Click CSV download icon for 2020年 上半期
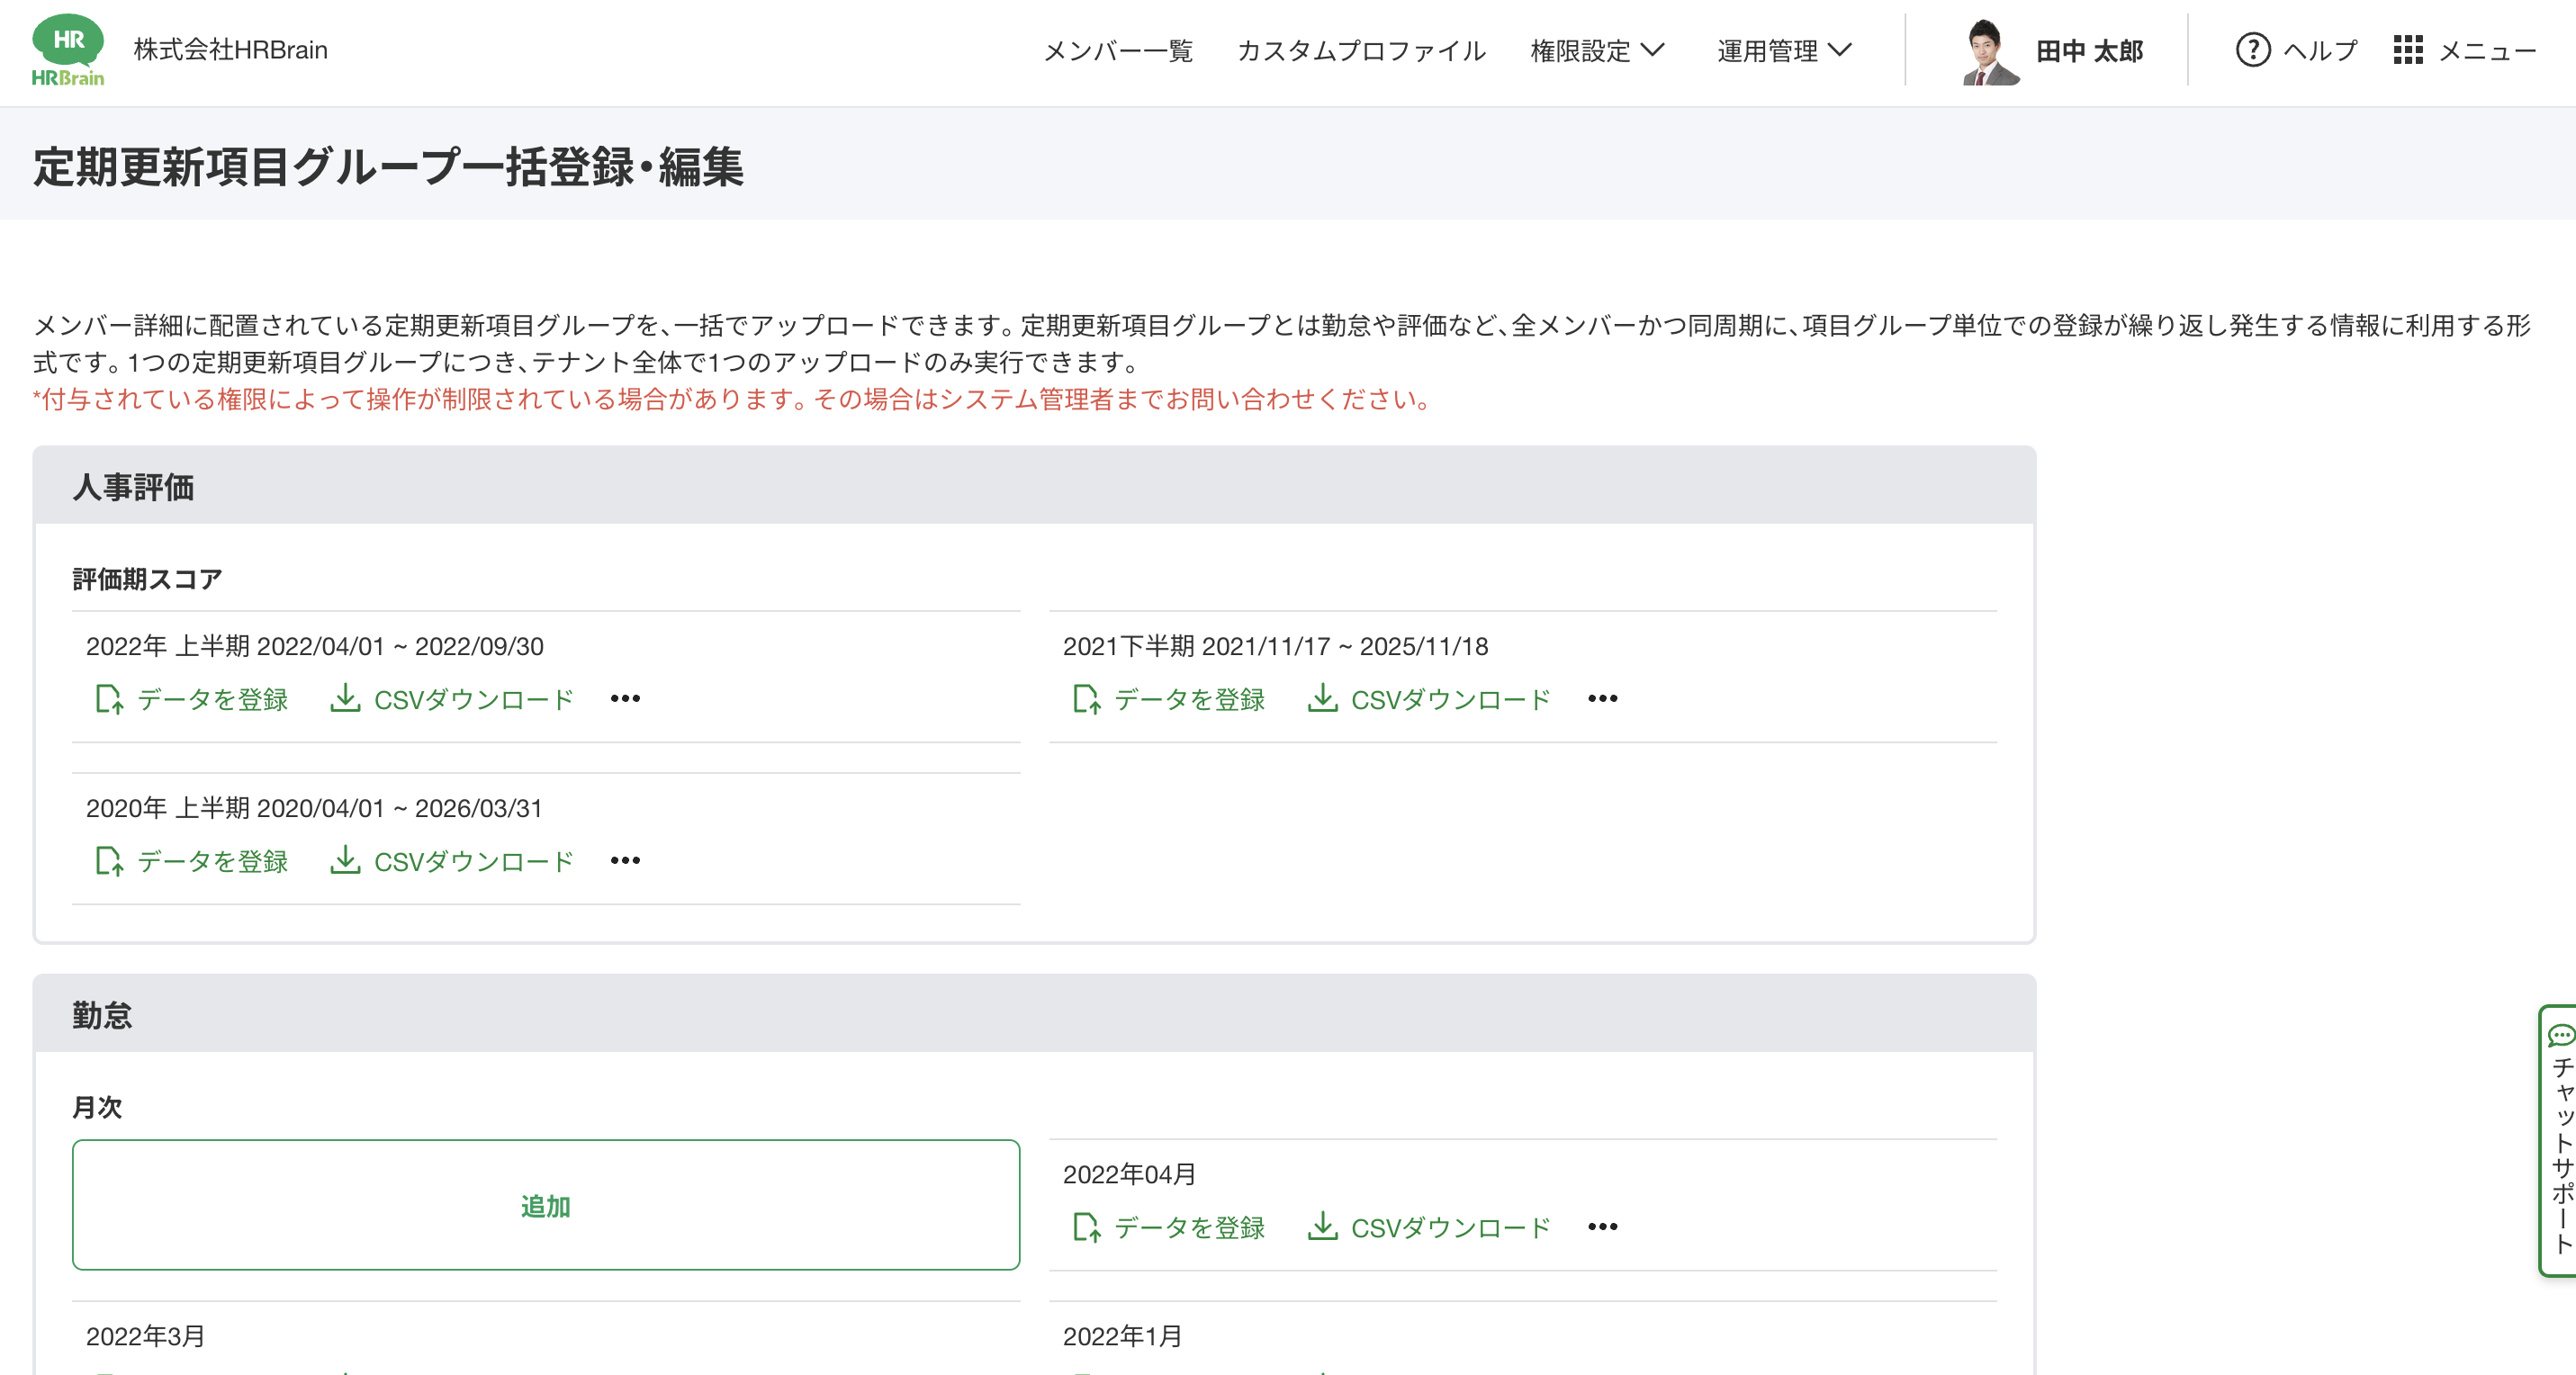The height and width of the screenshot is (1375, 2576). click(x=345, y=860)
